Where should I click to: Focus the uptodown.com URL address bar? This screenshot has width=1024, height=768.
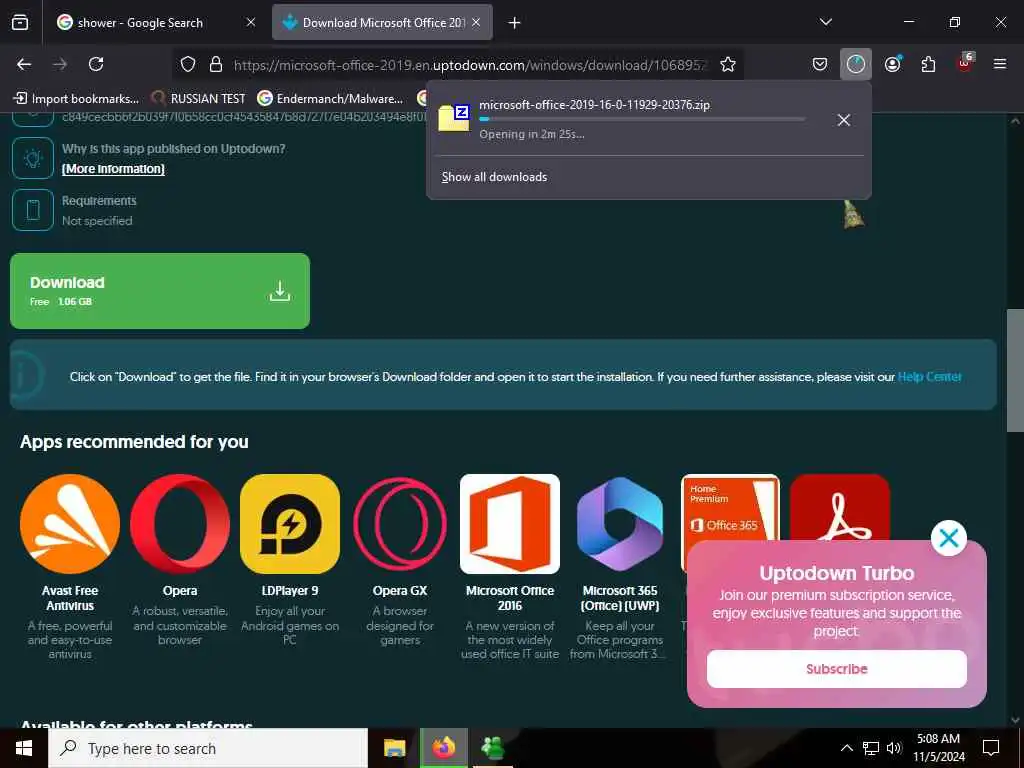click(470, 65)
